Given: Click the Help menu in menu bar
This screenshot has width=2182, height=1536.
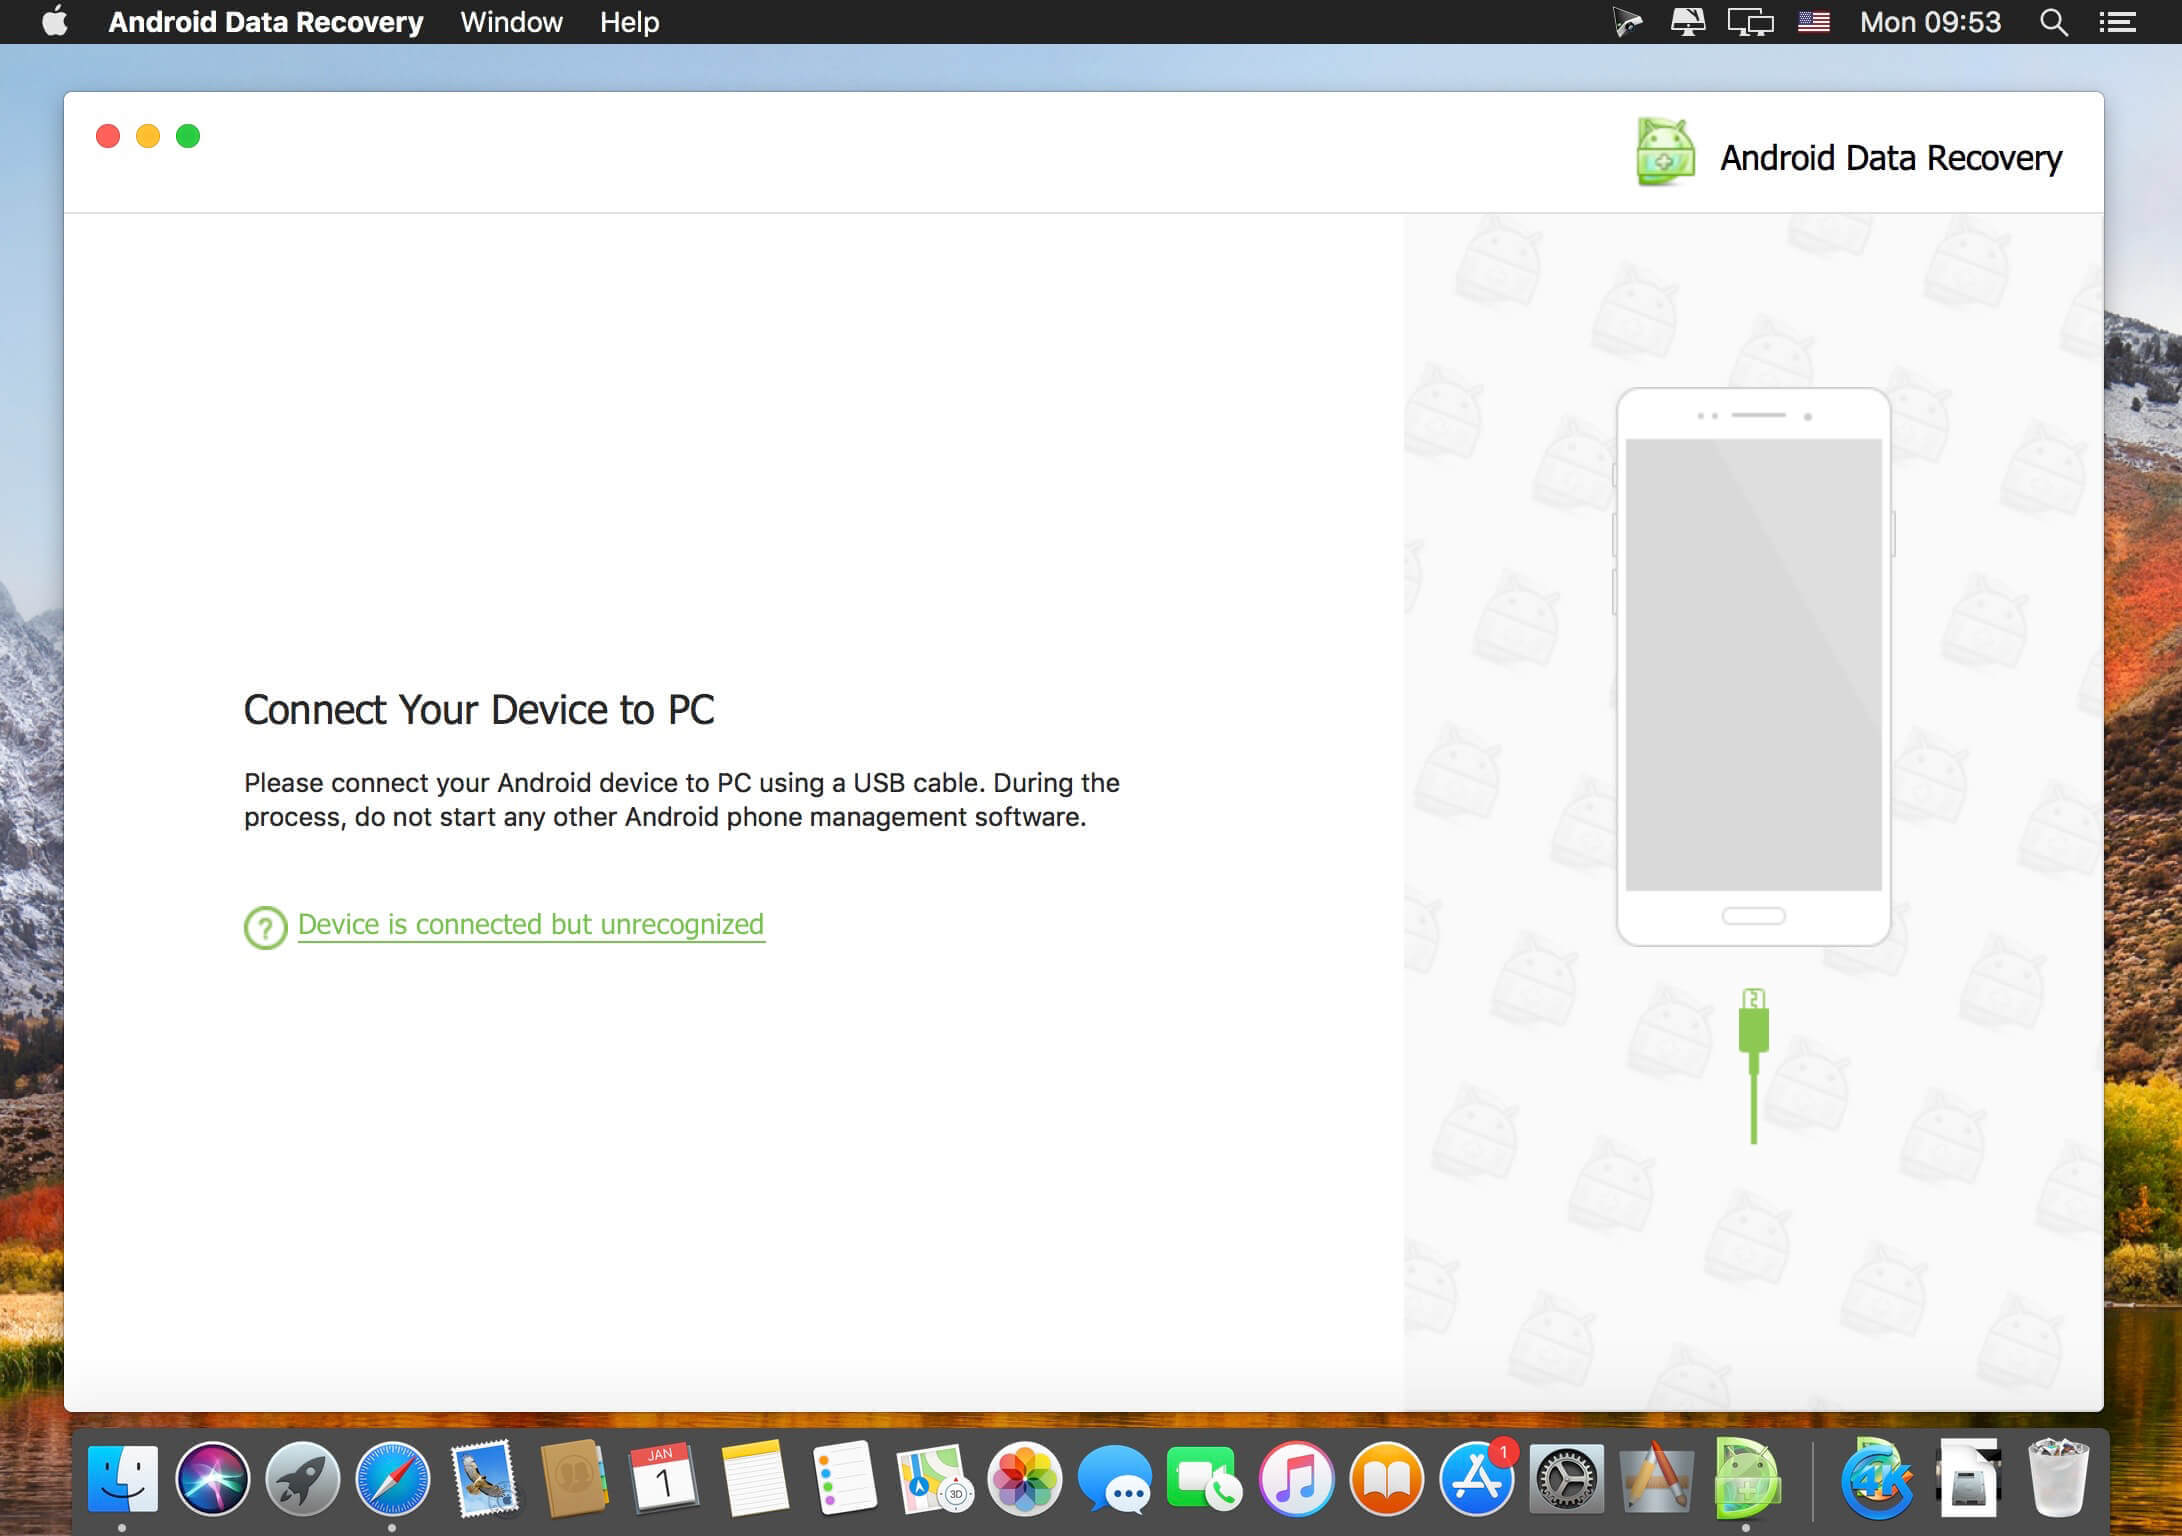Looking at the screenshot, I should [627, 22].
